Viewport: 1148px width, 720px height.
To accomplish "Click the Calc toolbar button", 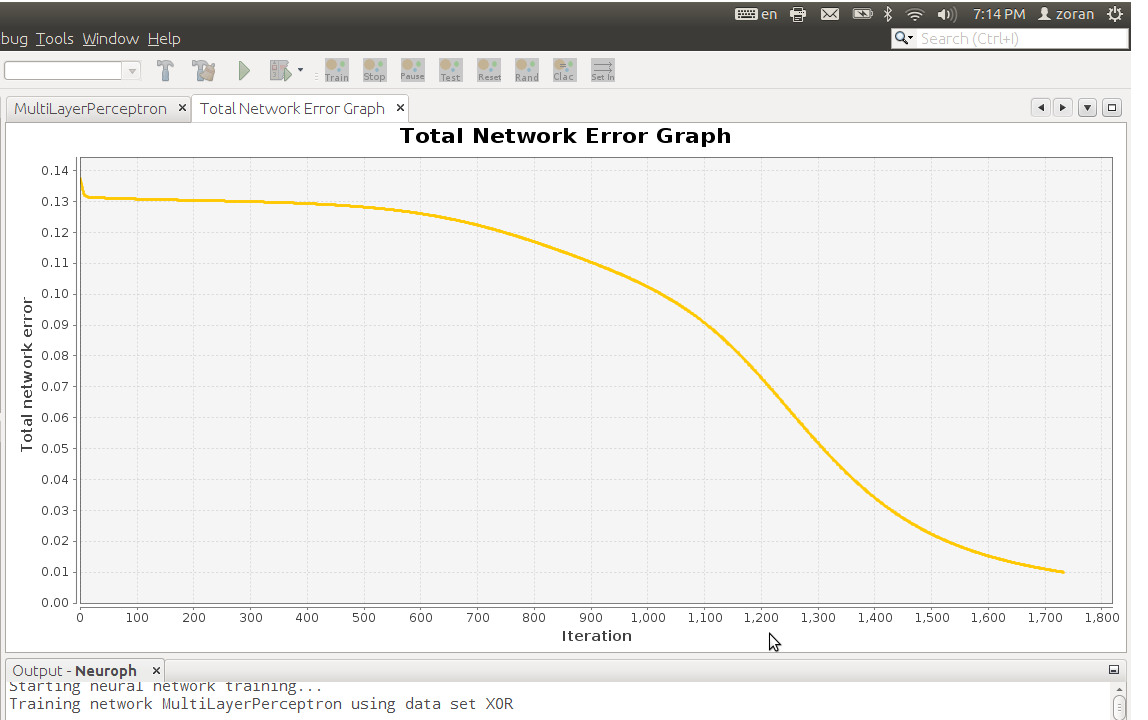I will tap(564, 70).
